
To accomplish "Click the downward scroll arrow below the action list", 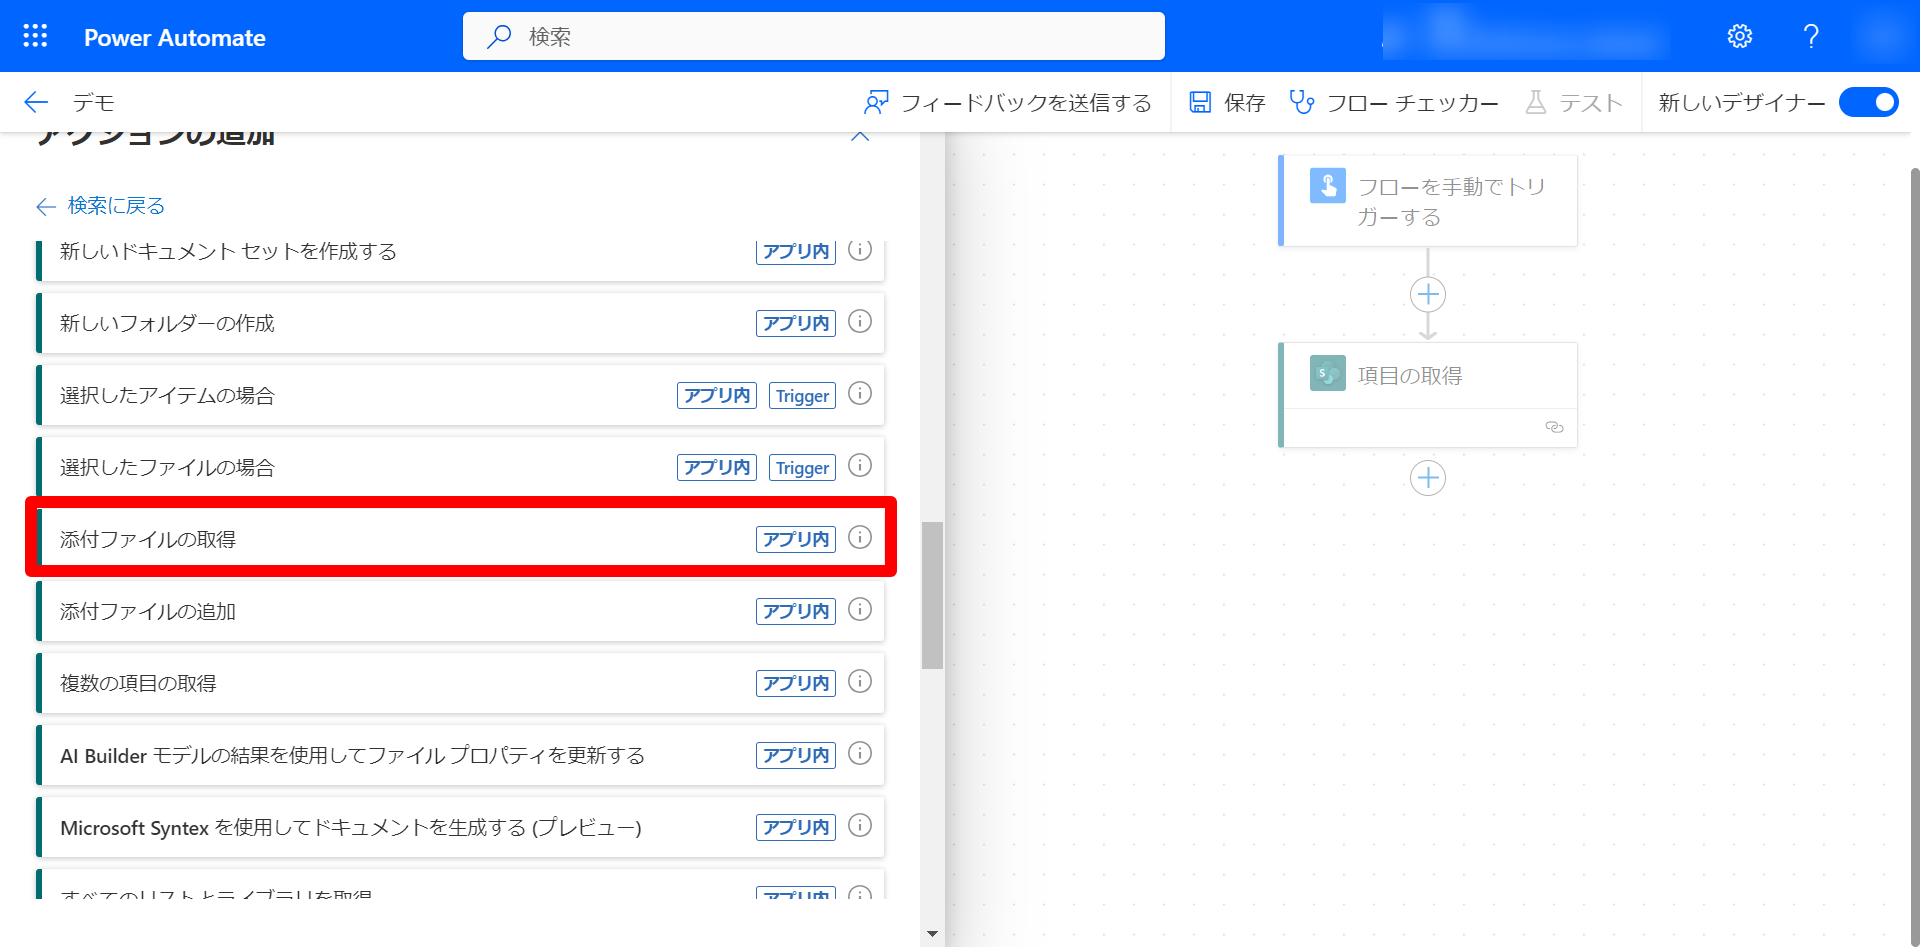I will coord(932,933).
